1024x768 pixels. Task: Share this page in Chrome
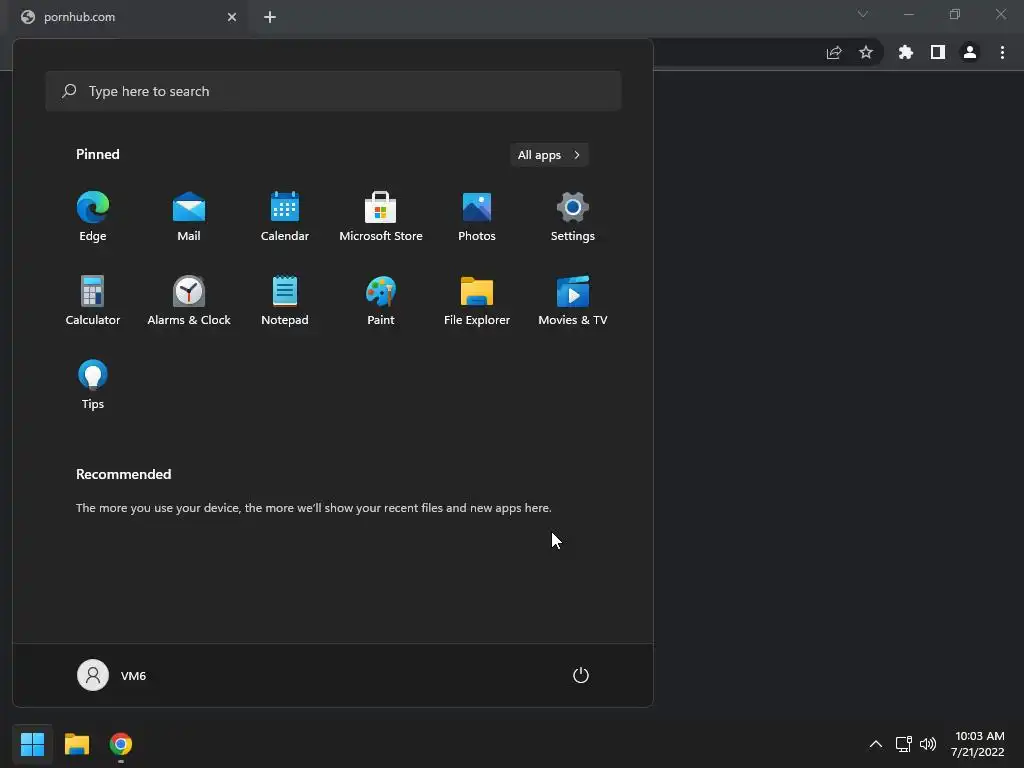(834, 52)
